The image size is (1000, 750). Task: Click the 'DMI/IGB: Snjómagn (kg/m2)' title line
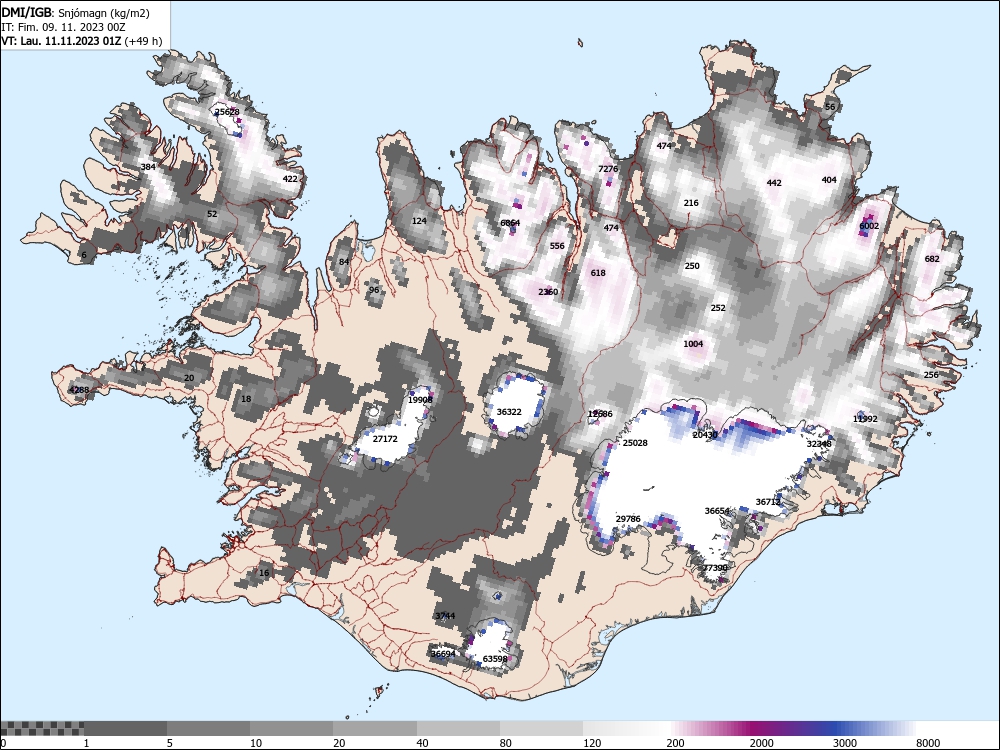pyautogui.click(x=76, y=13)
